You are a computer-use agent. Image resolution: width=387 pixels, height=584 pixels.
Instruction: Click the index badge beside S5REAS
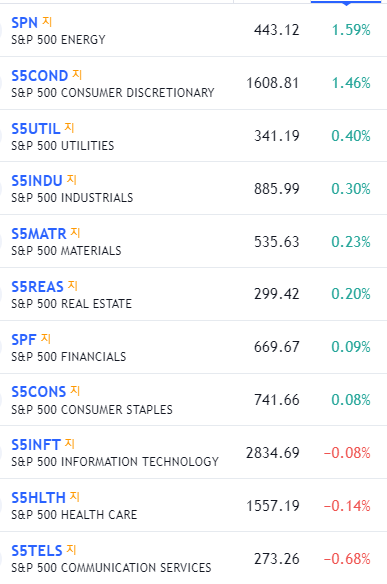(x=73, y=286)
